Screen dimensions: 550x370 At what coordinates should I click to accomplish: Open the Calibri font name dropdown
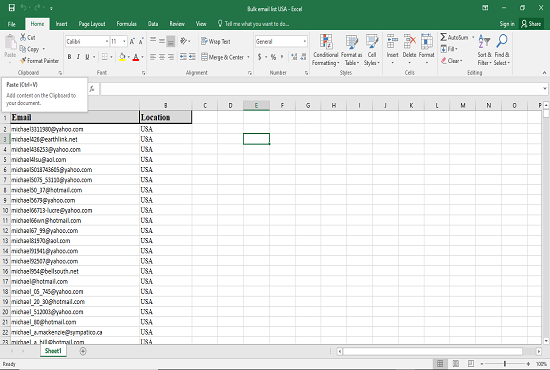[107, 41]
